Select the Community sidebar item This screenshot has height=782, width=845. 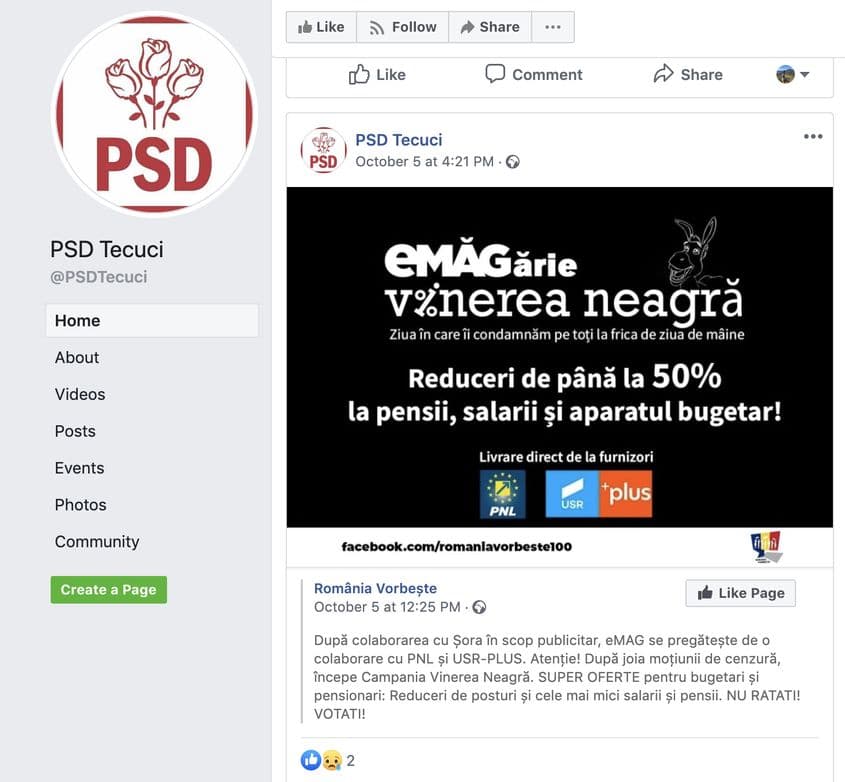tap(97, 541)
